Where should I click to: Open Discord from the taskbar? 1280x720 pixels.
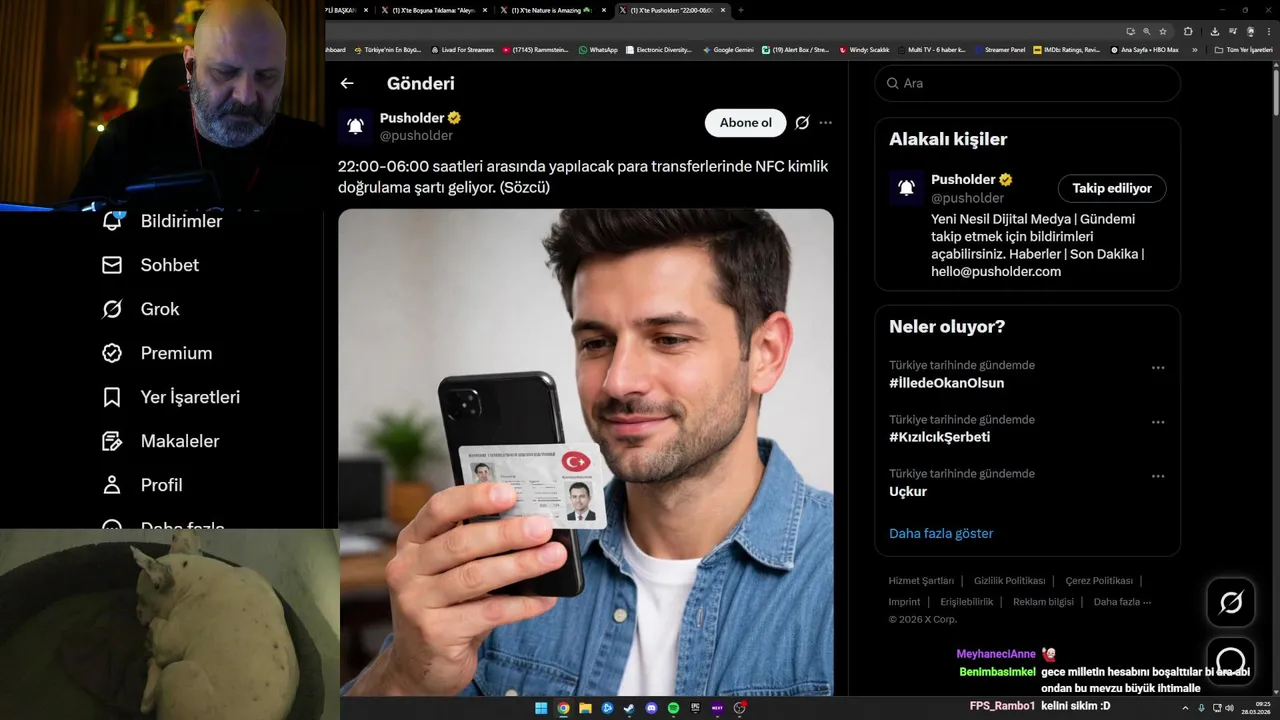[x=651, y=708]
